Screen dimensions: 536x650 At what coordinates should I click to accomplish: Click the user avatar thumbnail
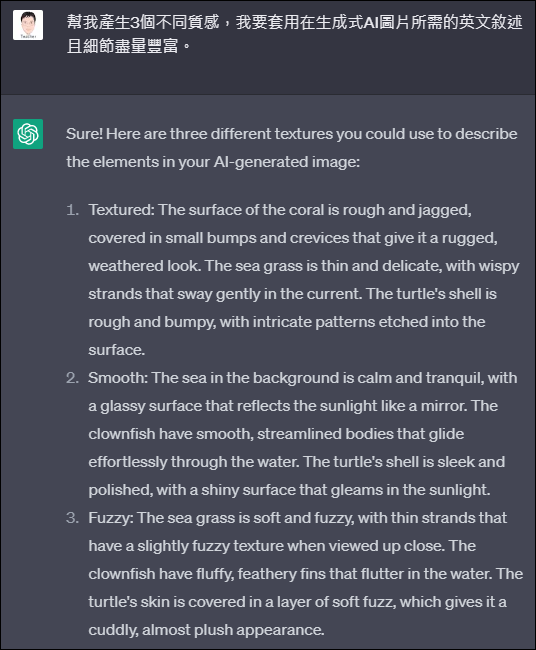click(x=28, y=25)
